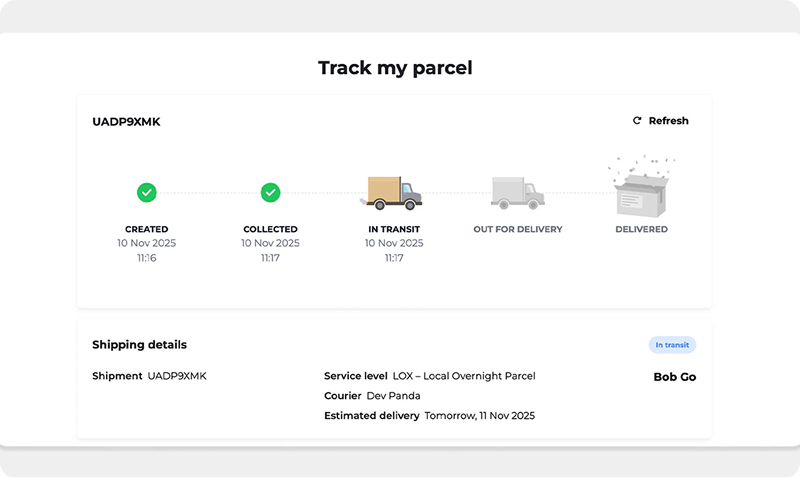Click the Refresh circular arrow icon
Image resolution: width=800 pixels, height=479 pixels.
[637, 120]
